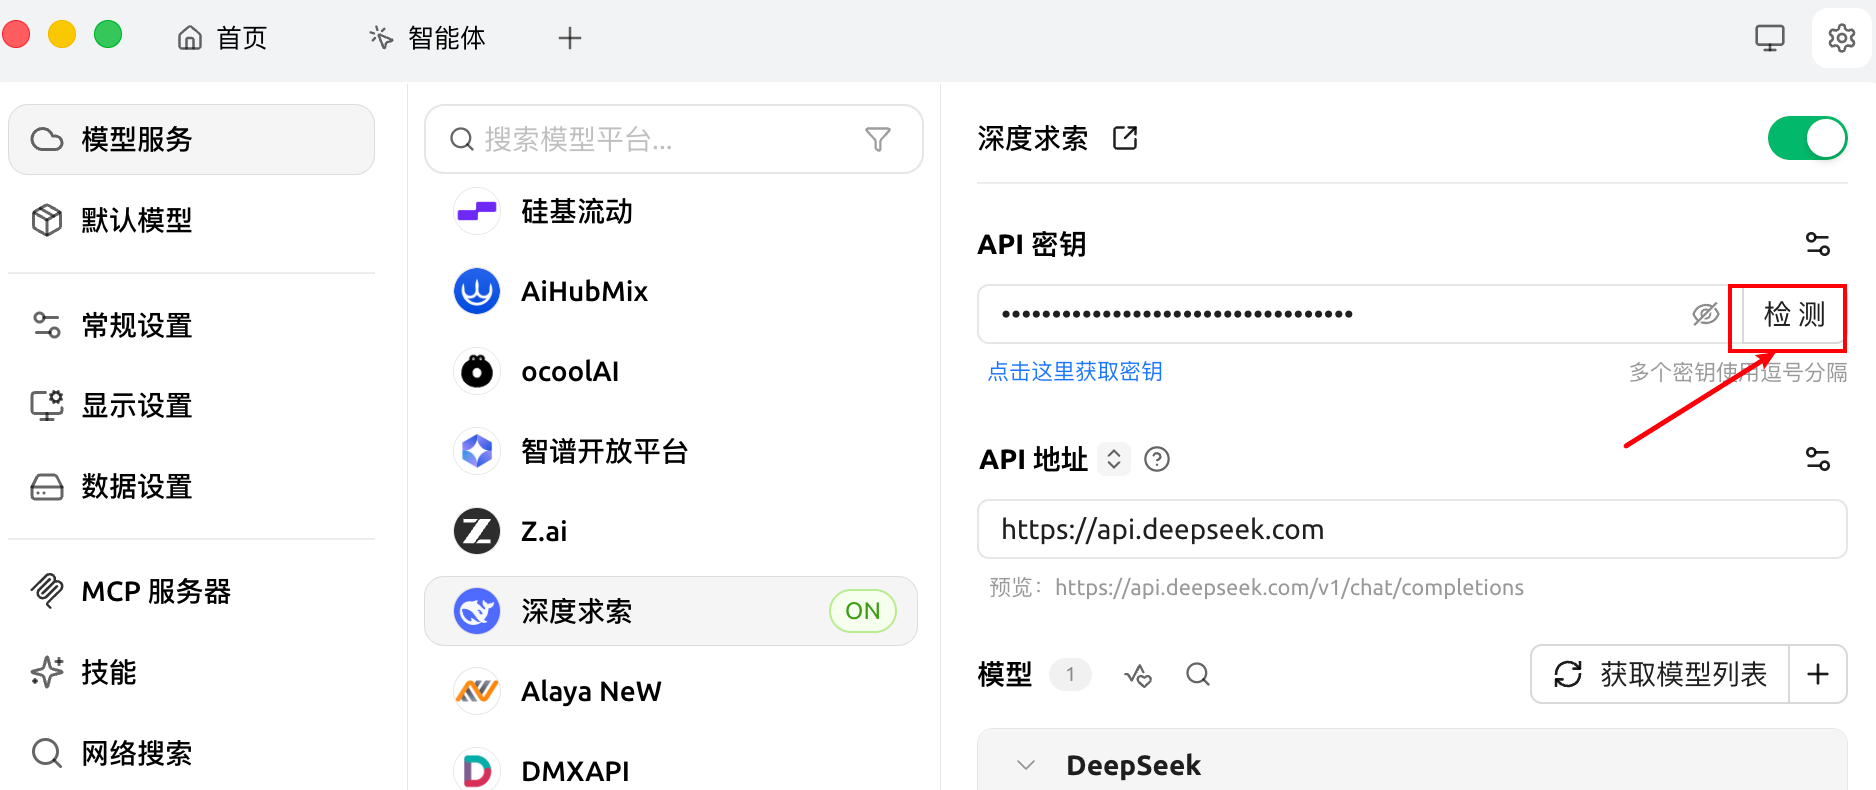Open the 首页 home tab
This screenshot has width=1876, height=790.
tap(222, 38)
